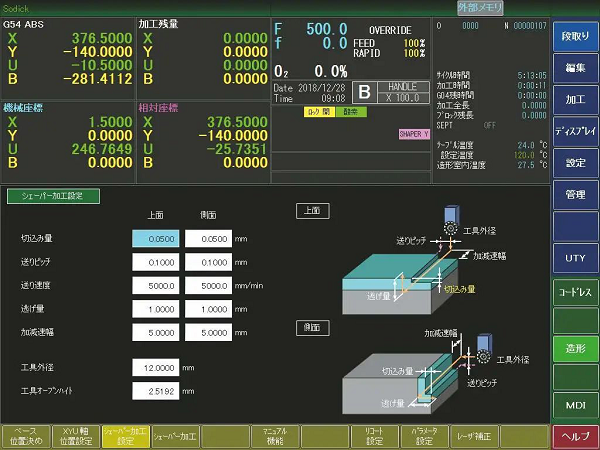The height and width of the screenshot is (450, 600).
Task: Switch to the ディスプレイ display menu
Action: coord(575,132)
